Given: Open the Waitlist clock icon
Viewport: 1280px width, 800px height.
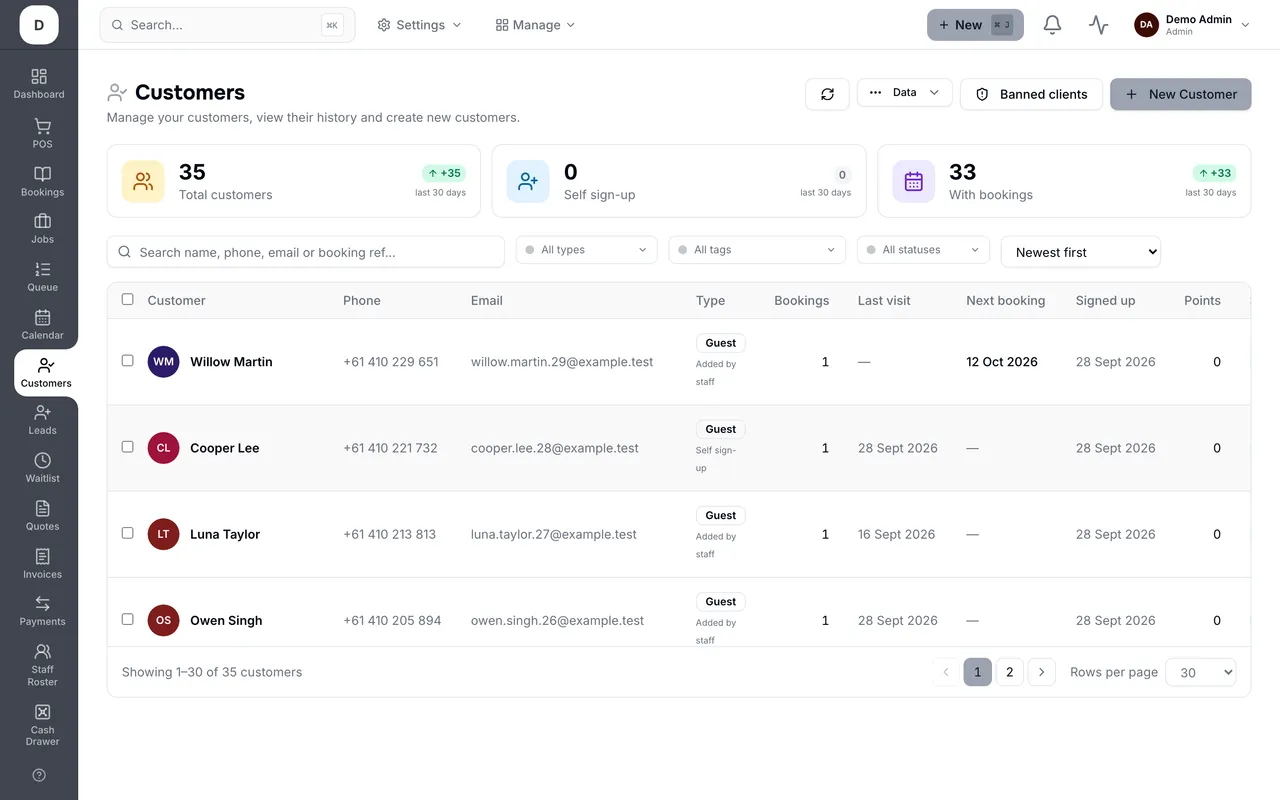Looking at the screenshot, I should (42, 460).
